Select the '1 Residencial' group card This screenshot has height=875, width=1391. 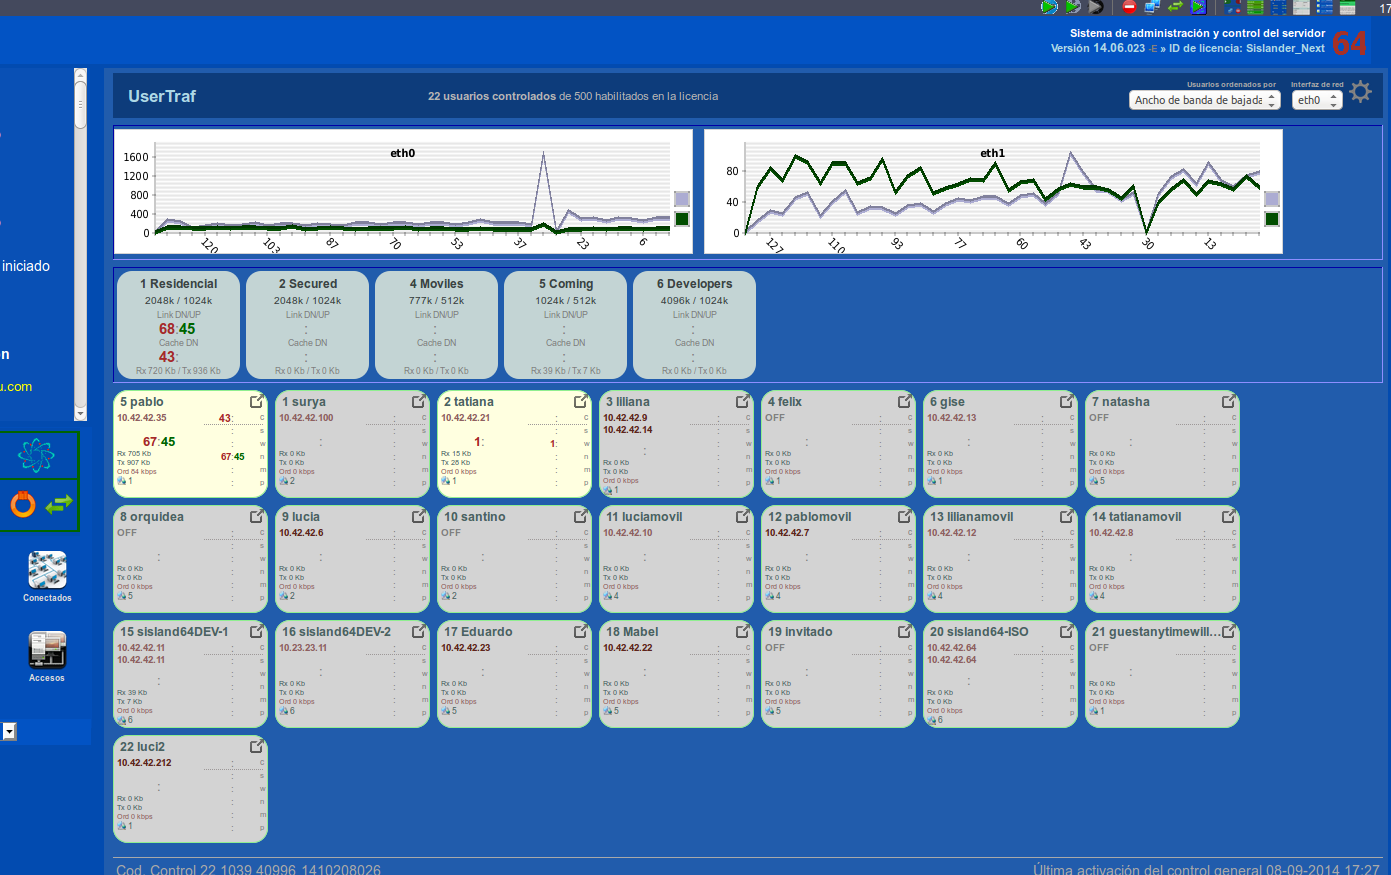tap(178, 325)
